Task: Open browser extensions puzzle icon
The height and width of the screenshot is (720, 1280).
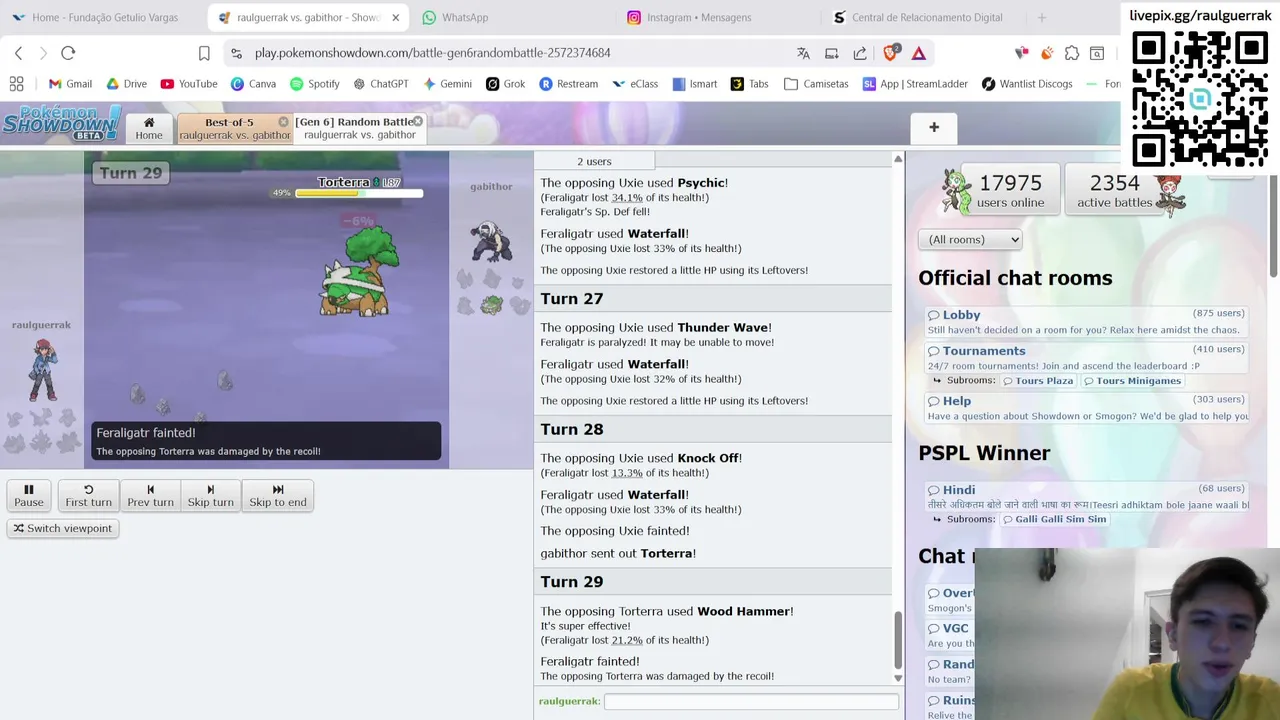Action: (x=1072, y=53)
